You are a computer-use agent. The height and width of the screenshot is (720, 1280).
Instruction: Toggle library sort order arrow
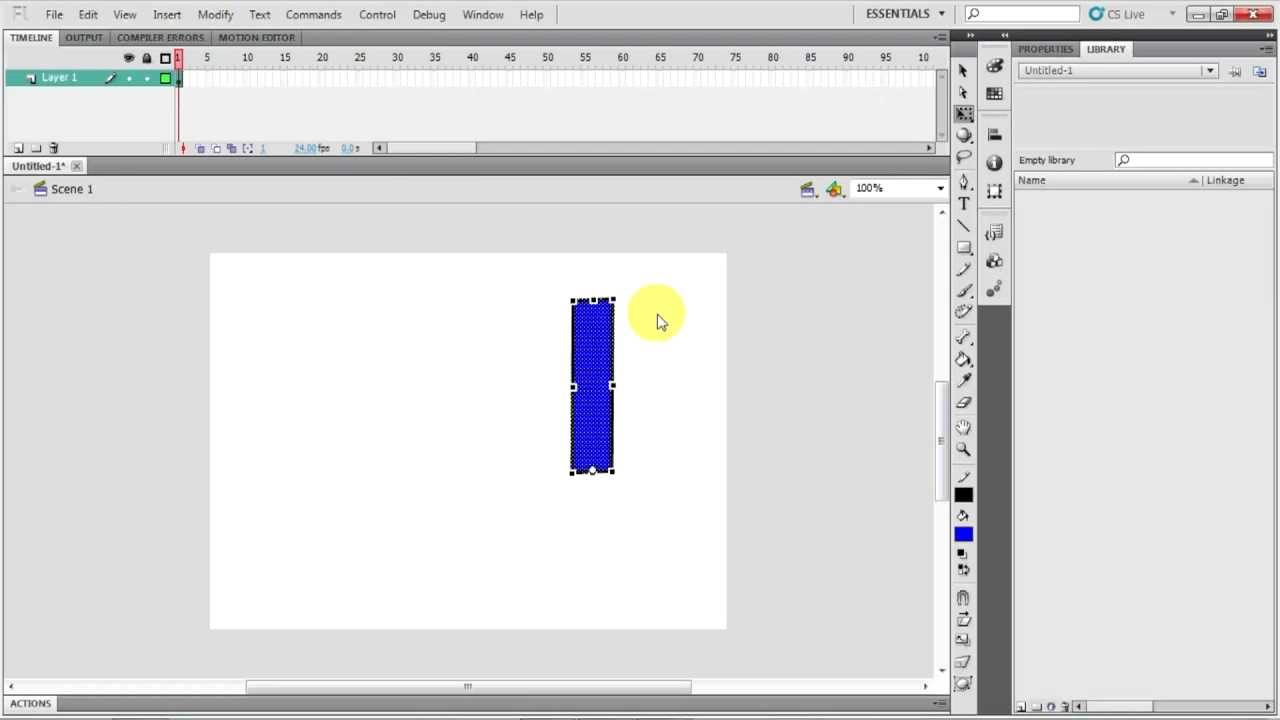tap(1193, 181)
